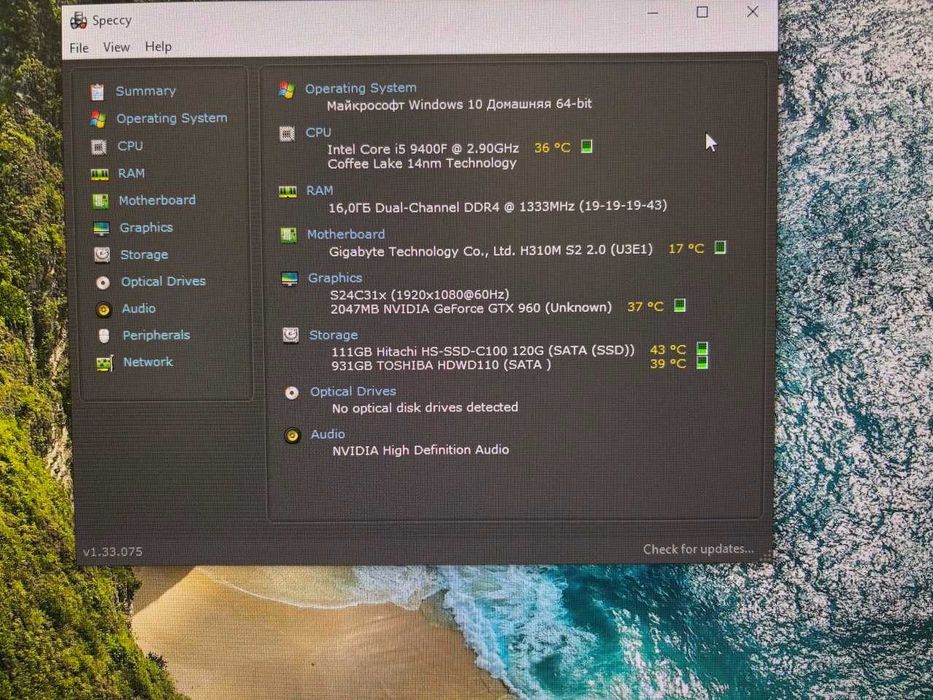933x700 pixels.
Task: Click the memory icon next to RAM heading
Action: [288, 191]
